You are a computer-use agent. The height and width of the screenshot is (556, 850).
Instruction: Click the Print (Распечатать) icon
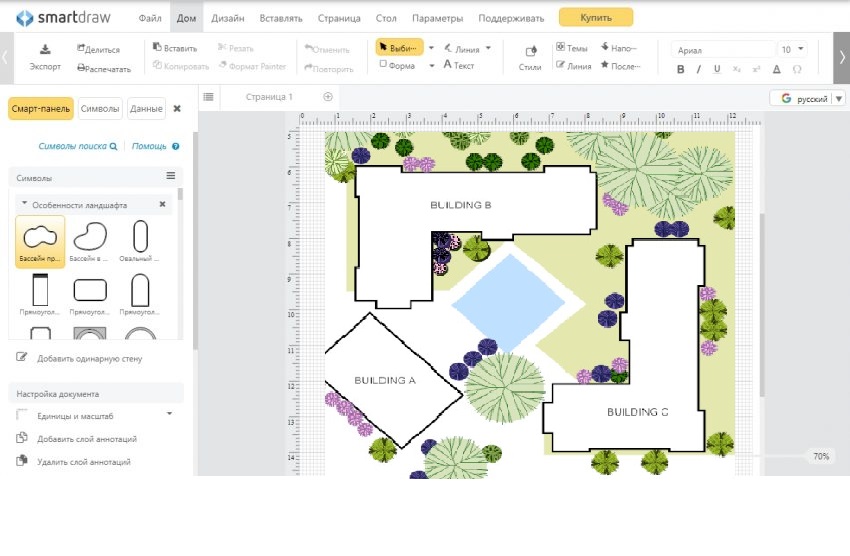click(x=81, y=69)
